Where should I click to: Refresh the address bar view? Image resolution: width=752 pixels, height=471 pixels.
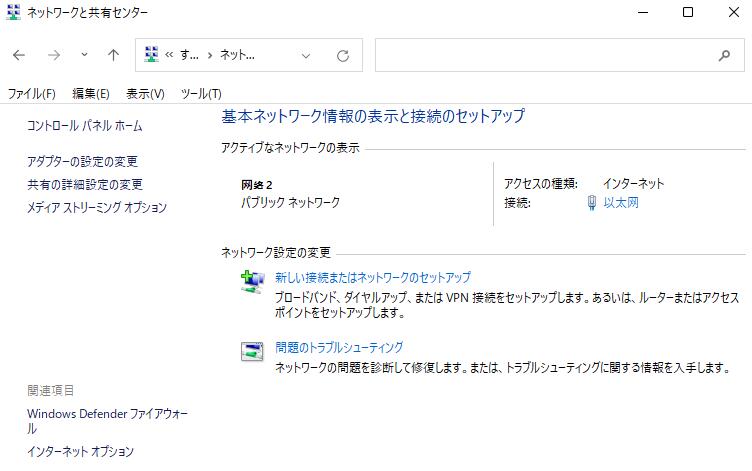click(343, 56)
